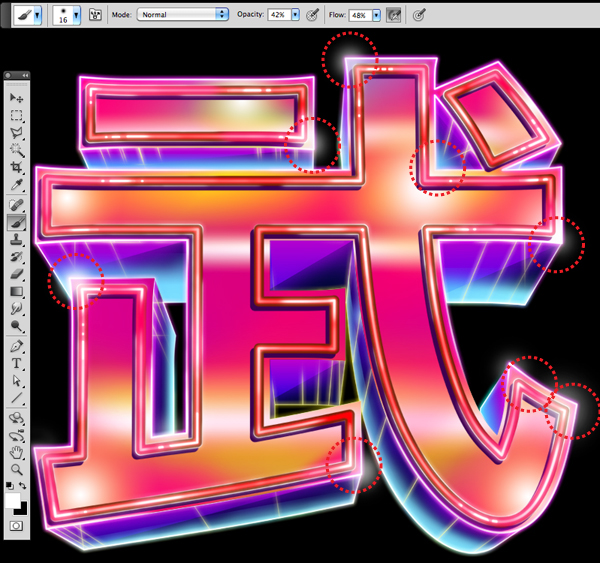Select the Line tool
Viewport: 600px width, 563px height.
click(16, 398)
